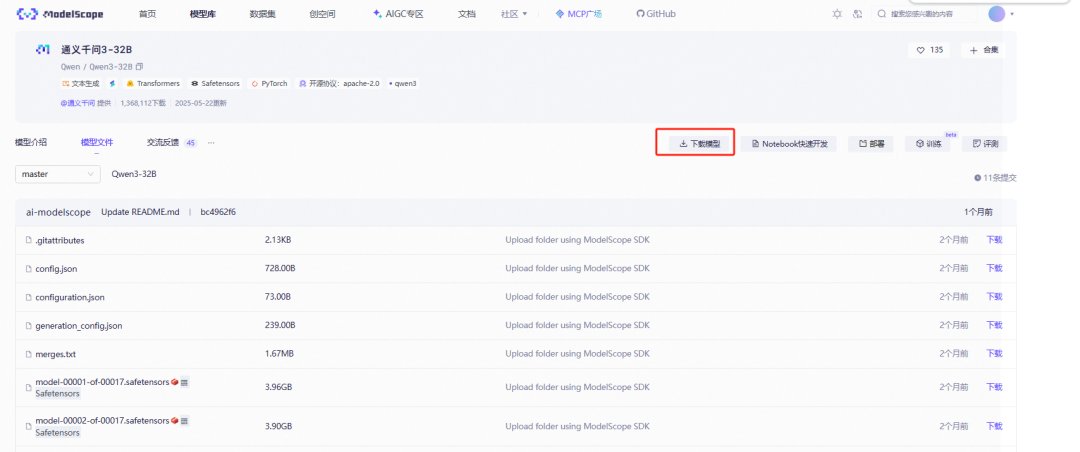Click the lightning bolt tag icon
Viewport: 1080px width, 452px height.
112,83
